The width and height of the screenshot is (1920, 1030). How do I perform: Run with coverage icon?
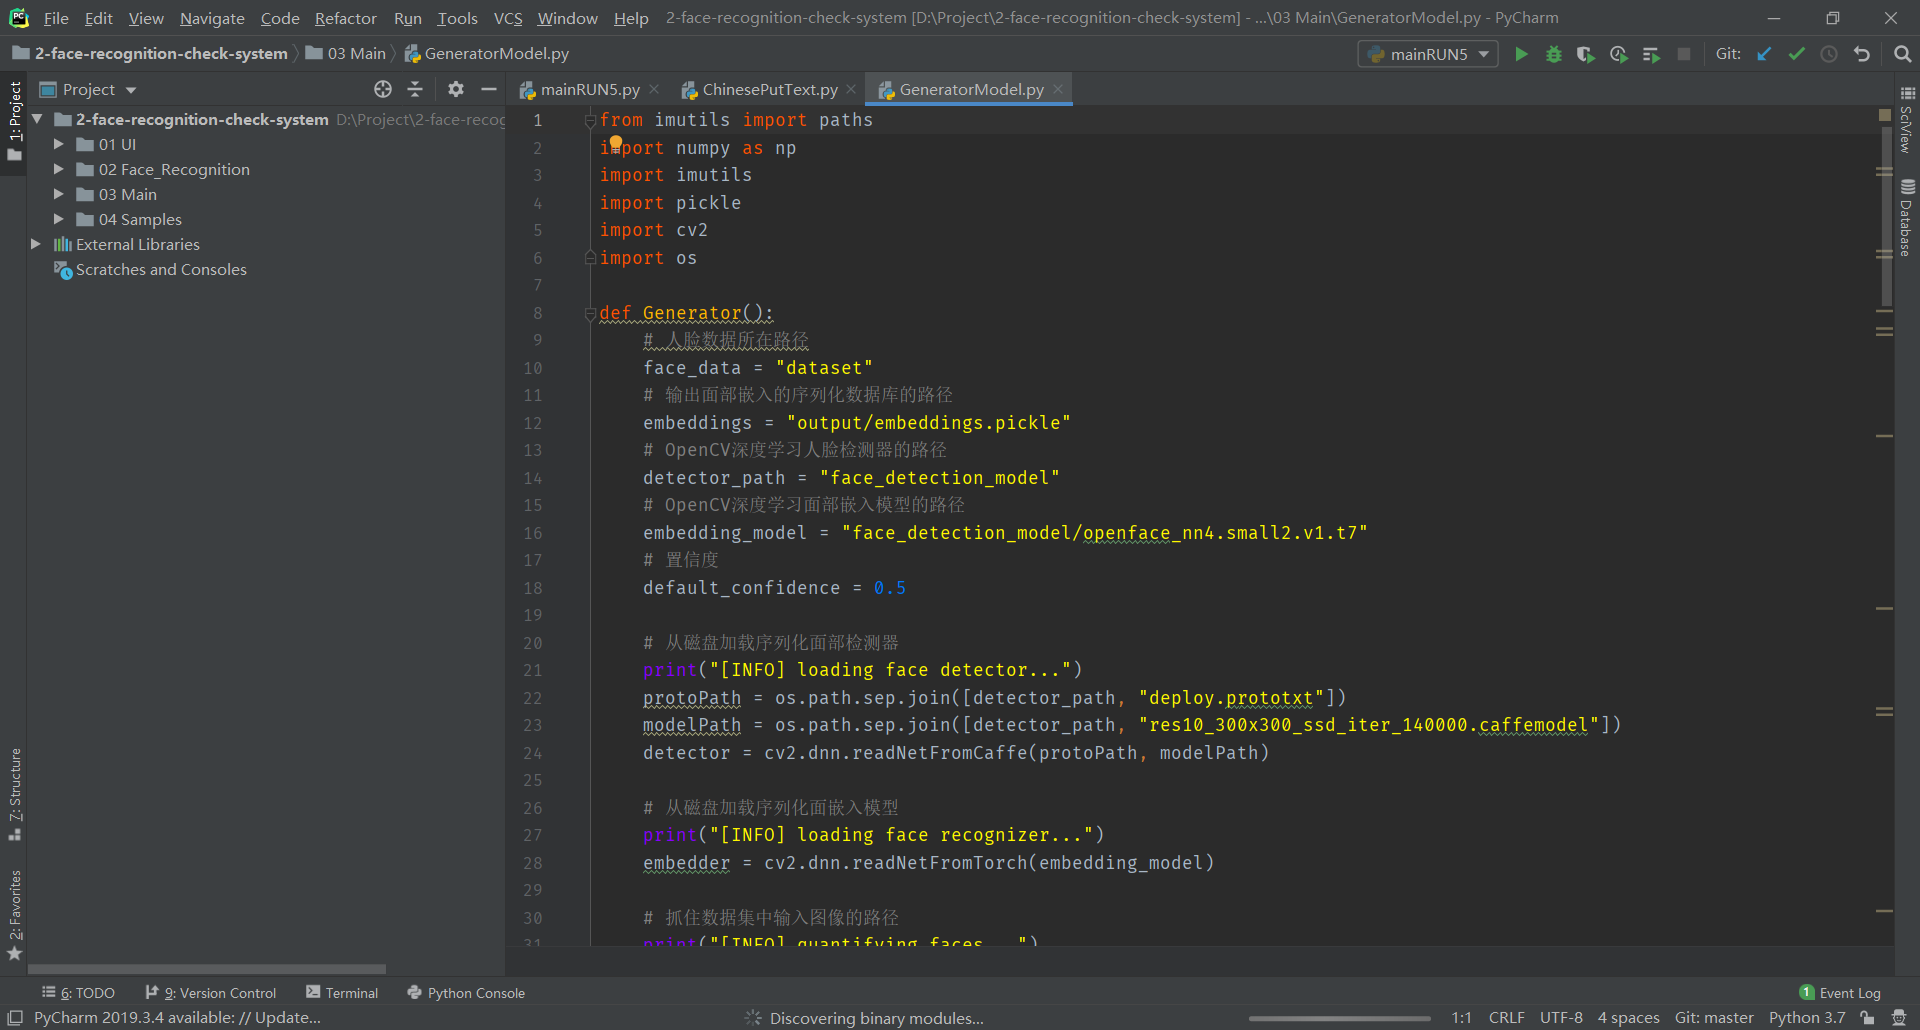[x=1585, y=54]
